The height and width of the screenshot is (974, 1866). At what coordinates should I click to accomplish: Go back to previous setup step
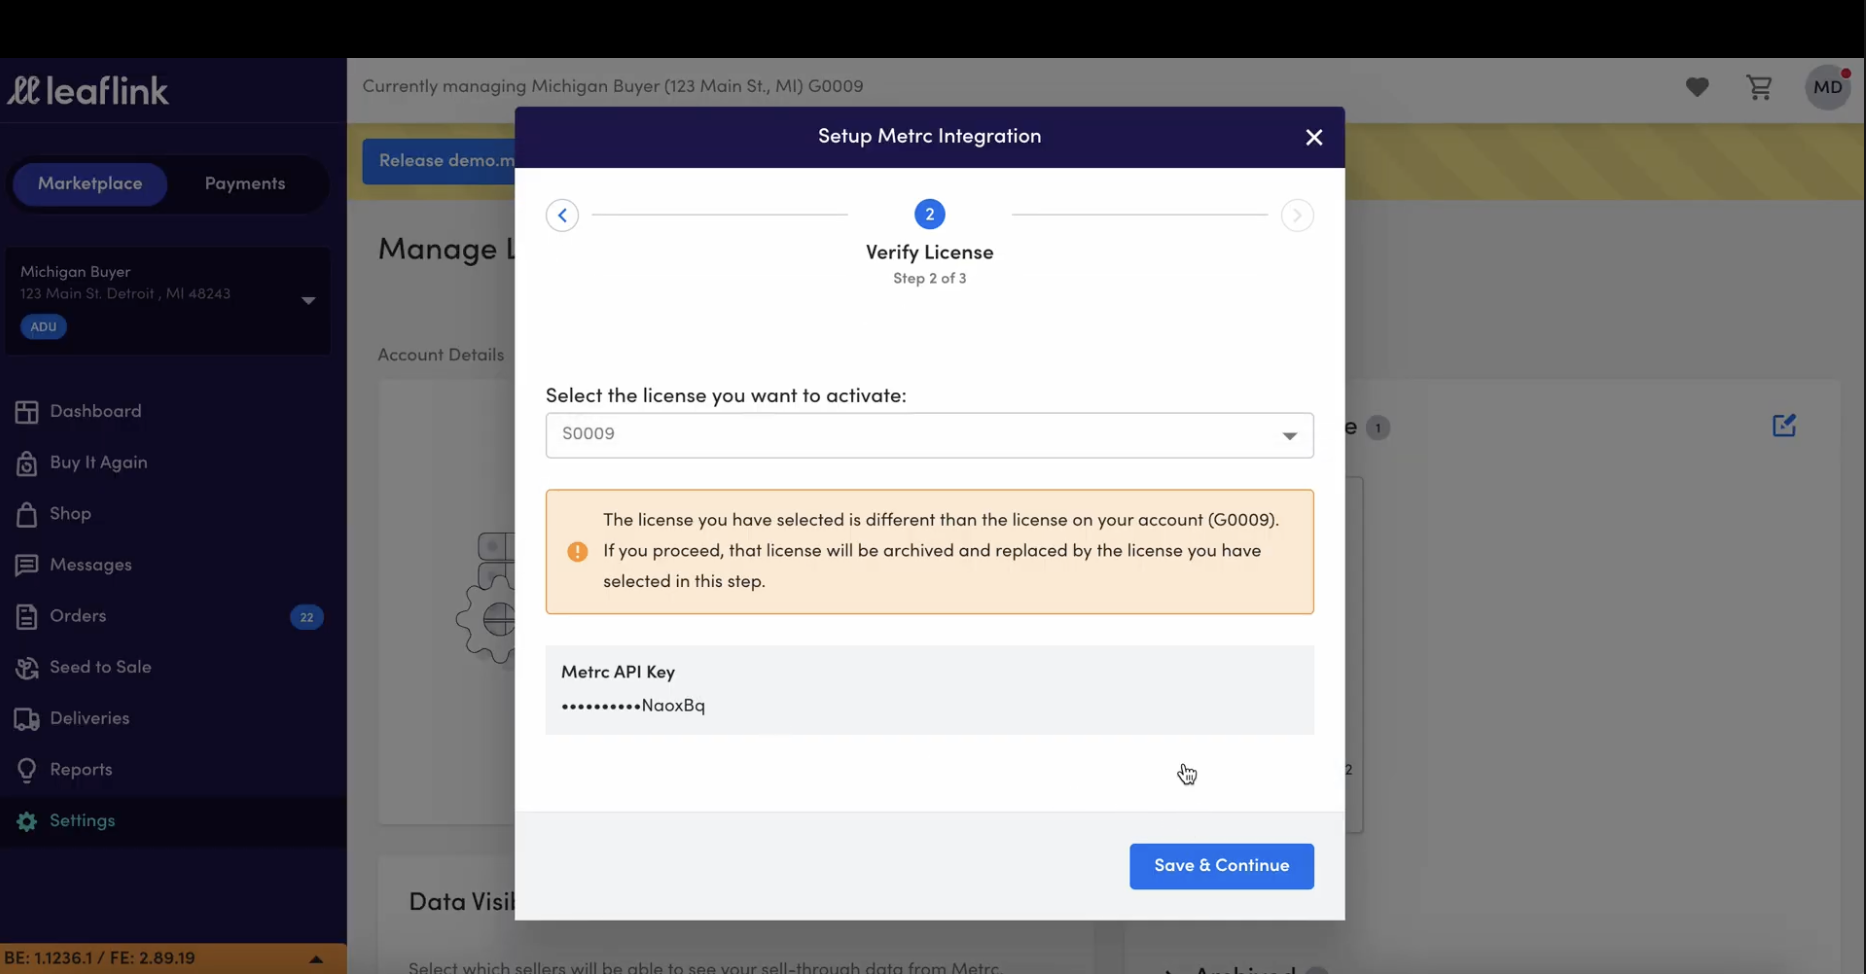coord(562,215)
